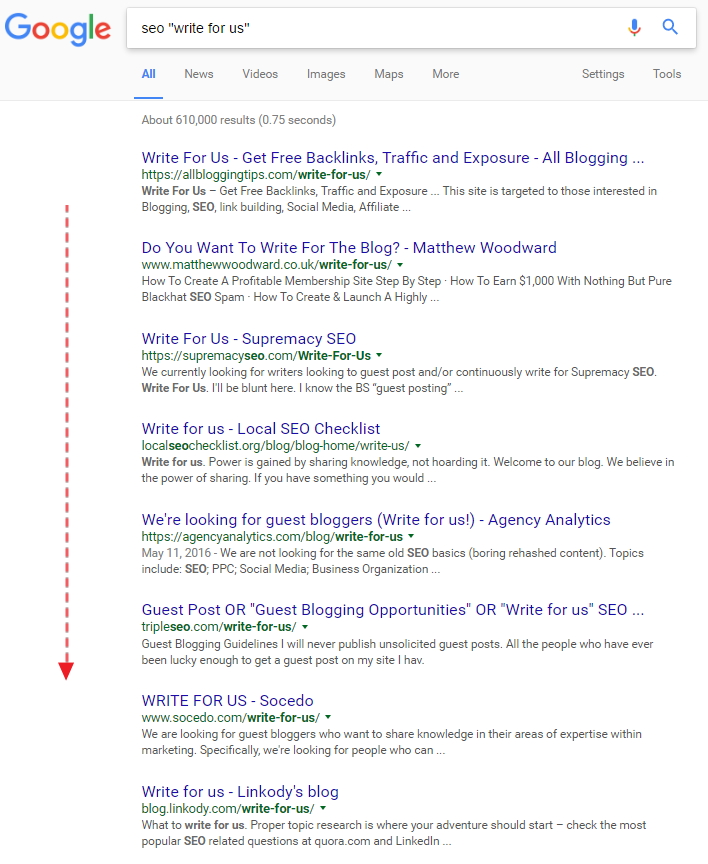Expand dropdown arrow beside supremacyseo.com URL

(x=379, y=355)
